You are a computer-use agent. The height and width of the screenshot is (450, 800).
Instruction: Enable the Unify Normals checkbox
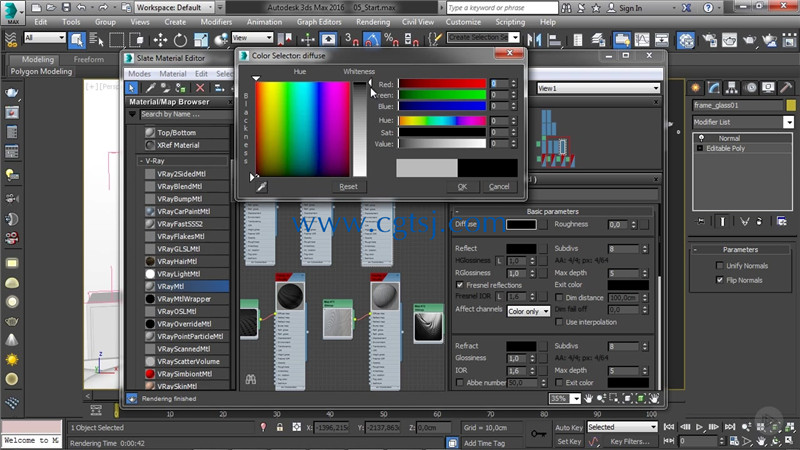click(719, 265)
